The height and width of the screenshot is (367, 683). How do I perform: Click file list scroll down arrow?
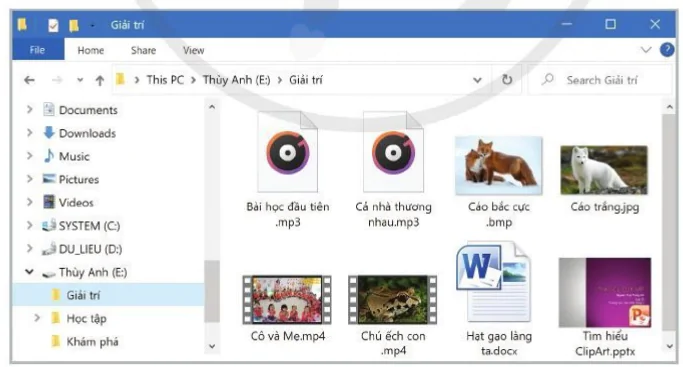pyautogui.click(x=669, y=347)
